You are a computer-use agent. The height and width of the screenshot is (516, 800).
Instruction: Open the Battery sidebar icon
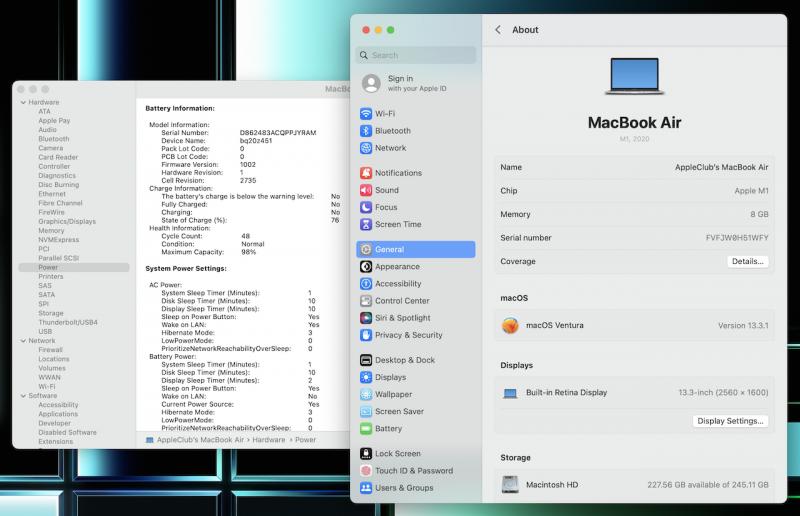tap(366, 429)
